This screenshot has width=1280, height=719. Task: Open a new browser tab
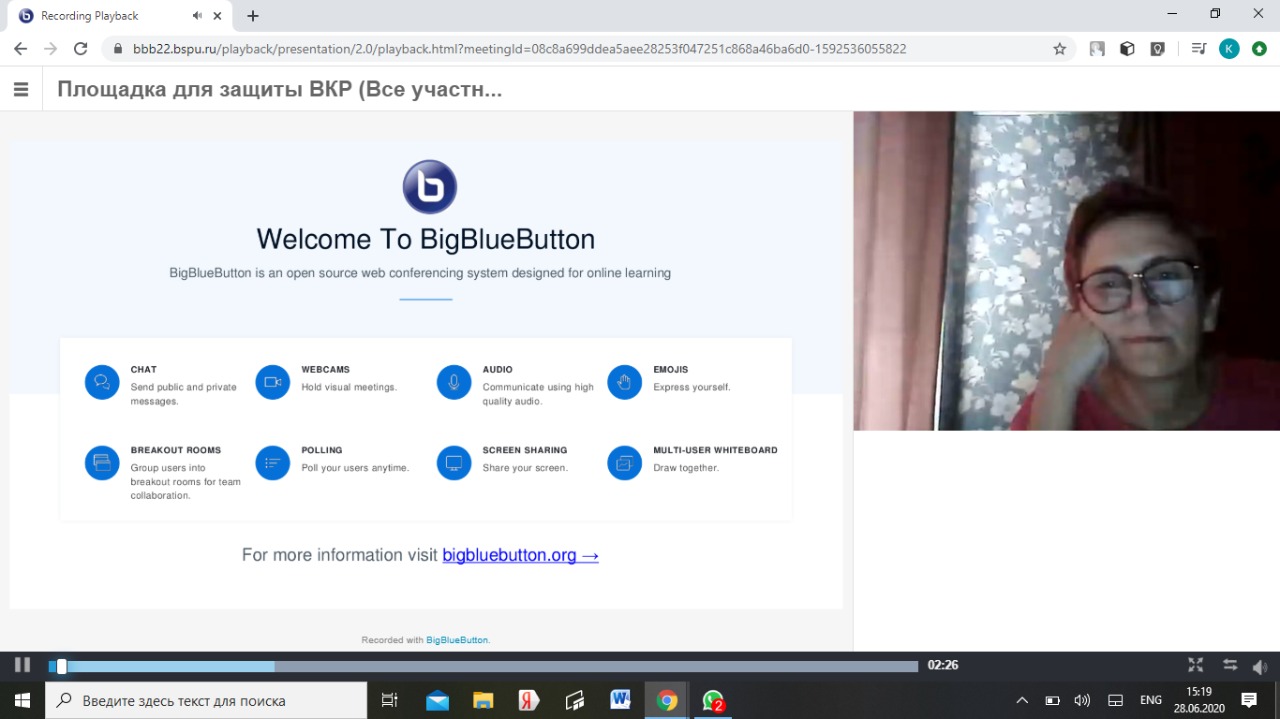click(253, 16)
